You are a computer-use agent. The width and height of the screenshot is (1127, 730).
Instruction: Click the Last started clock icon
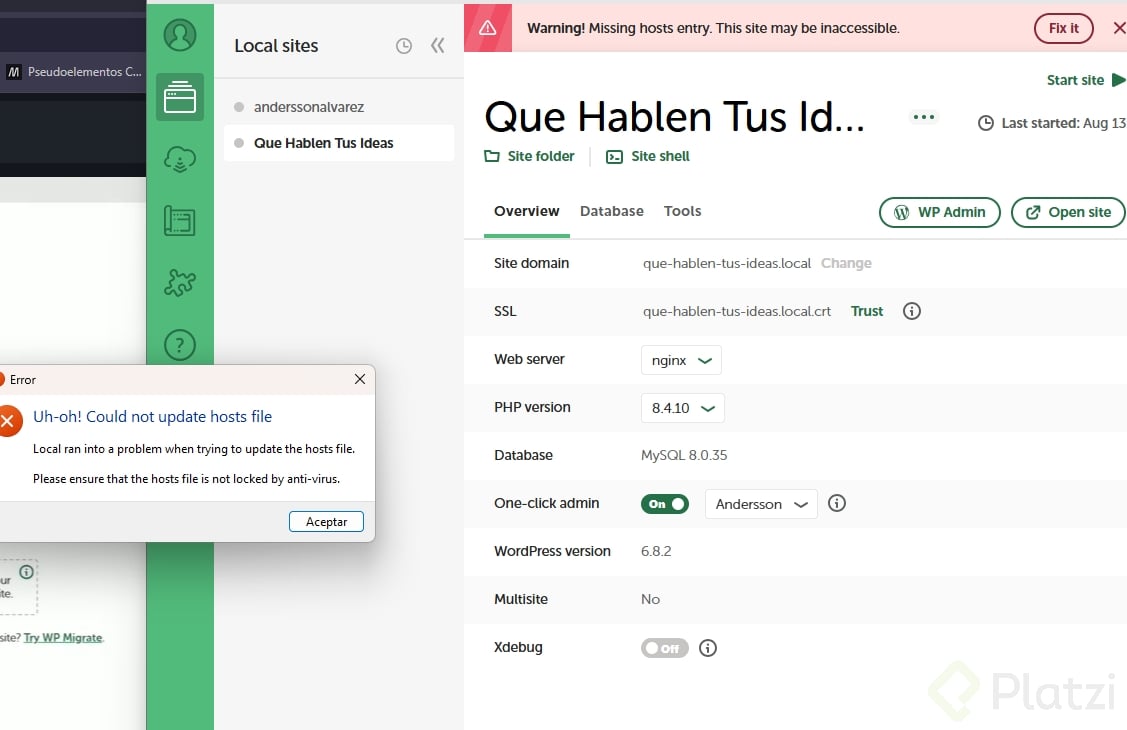(x=986, y=123)
